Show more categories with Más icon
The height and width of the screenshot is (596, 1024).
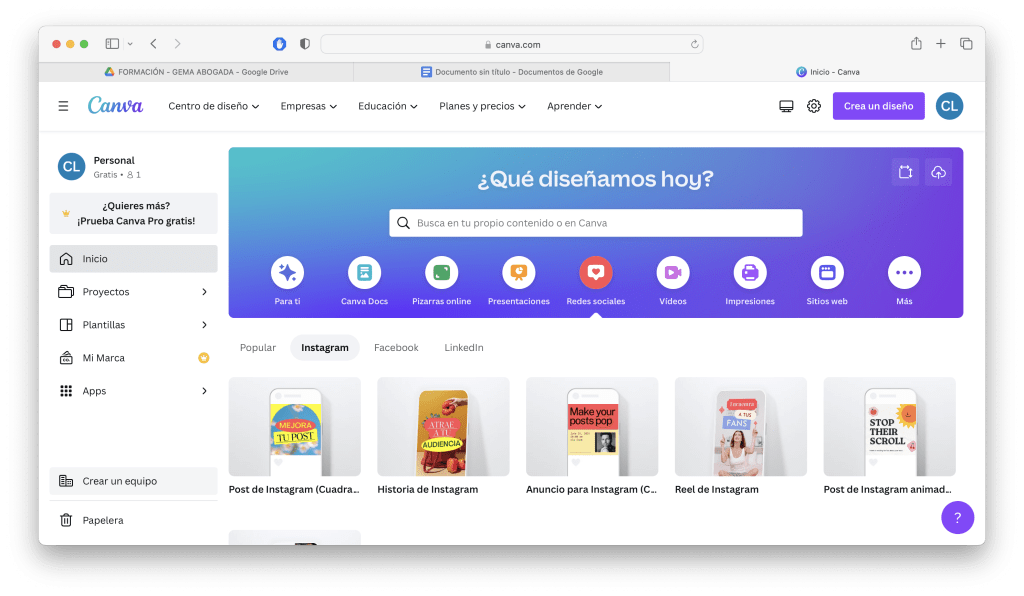tap(904, 273)
